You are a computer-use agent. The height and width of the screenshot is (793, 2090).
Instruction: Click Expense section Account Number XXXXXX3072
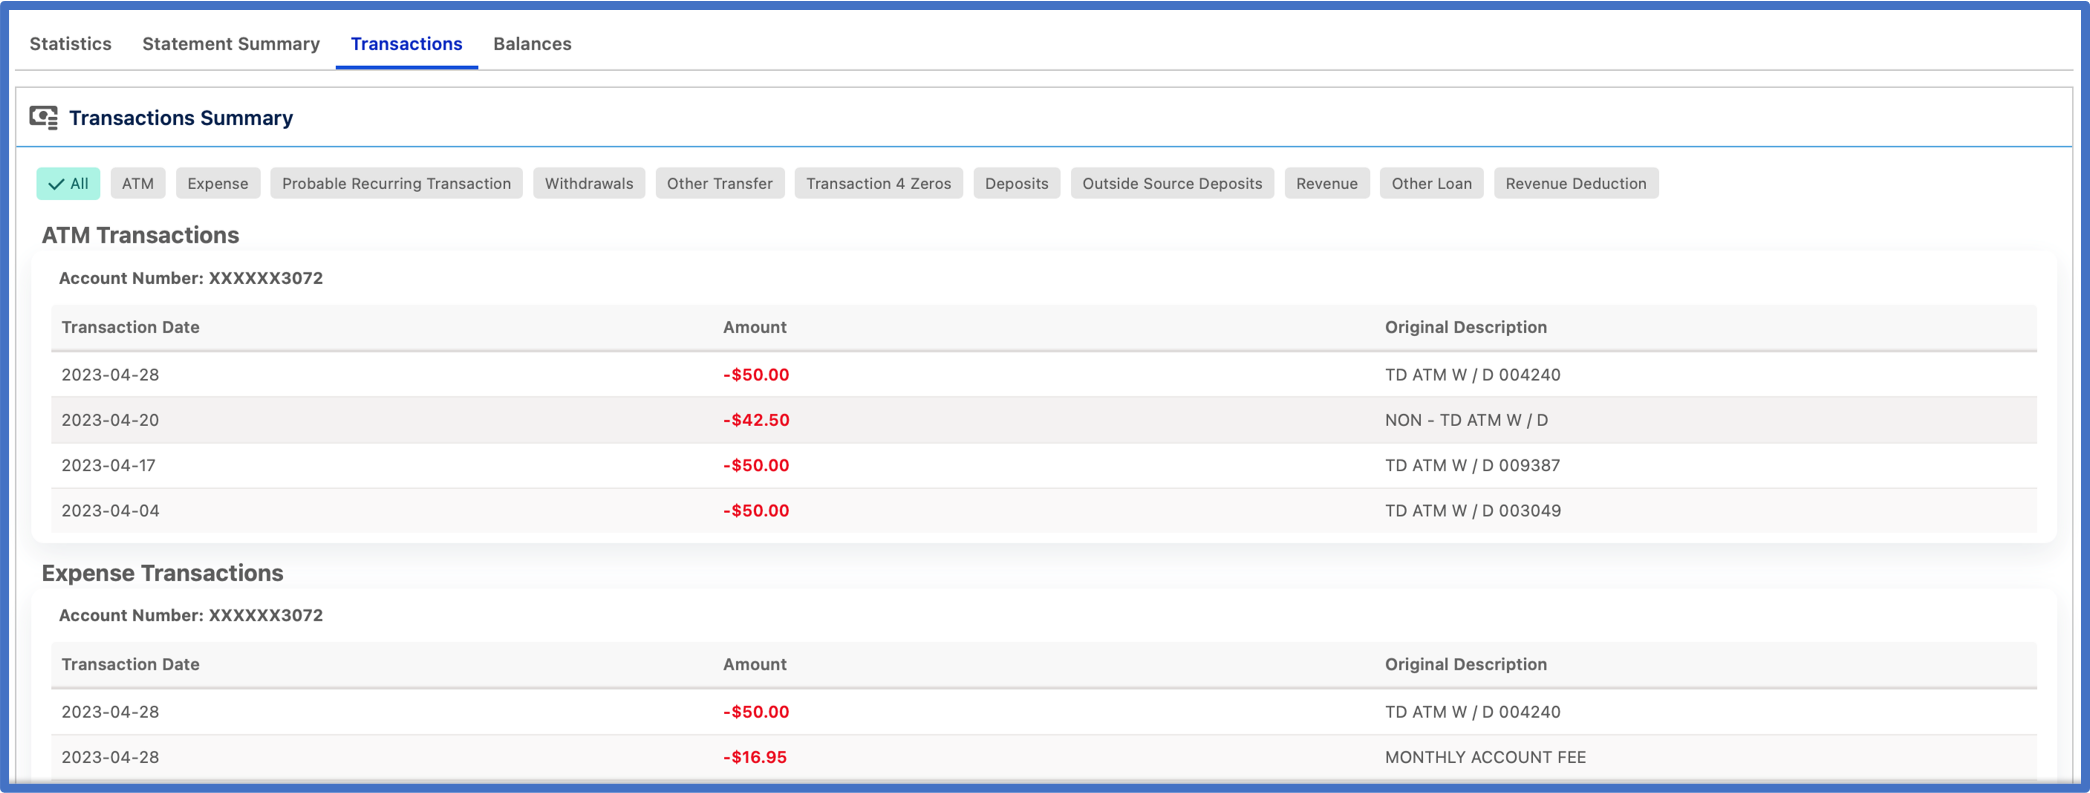(191, 615)
